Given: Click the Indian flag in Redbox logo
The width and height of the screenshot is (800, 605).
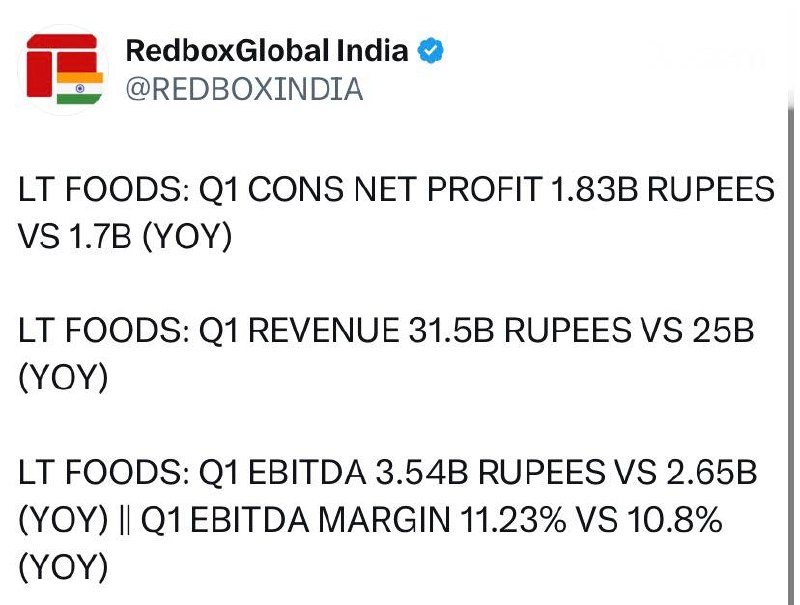Looking at the screenshot, I should point(80,88).
